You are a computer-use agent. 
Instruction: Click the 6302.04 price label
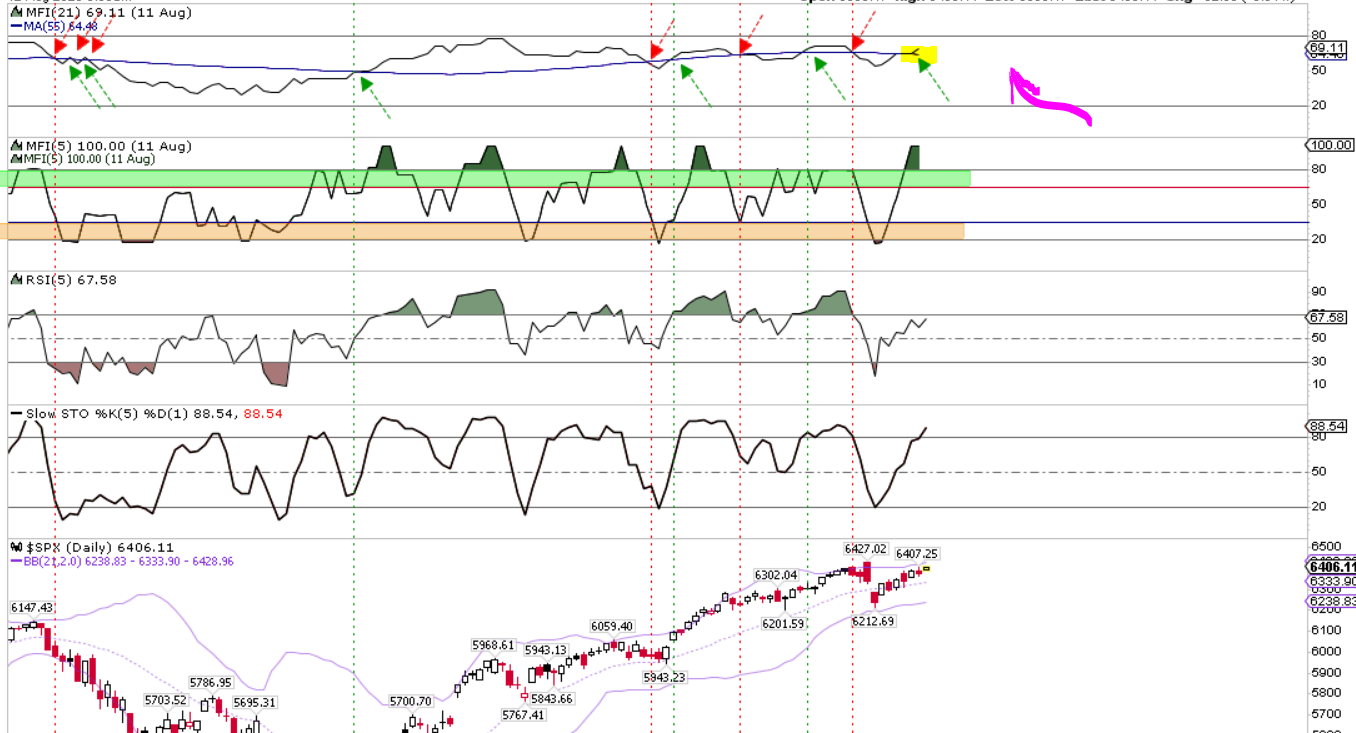click(776, 575)
